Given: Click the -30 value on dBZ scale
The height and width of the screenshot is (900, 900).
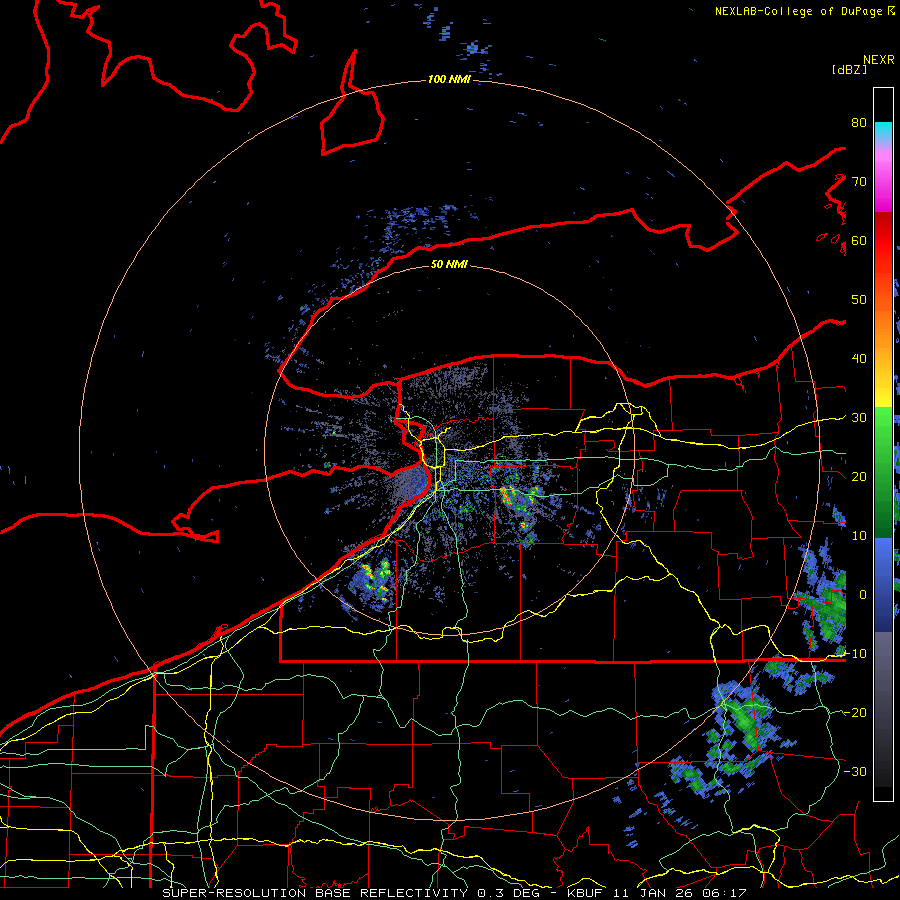Looking at the screenshot, I should click(x=855, y=771).
